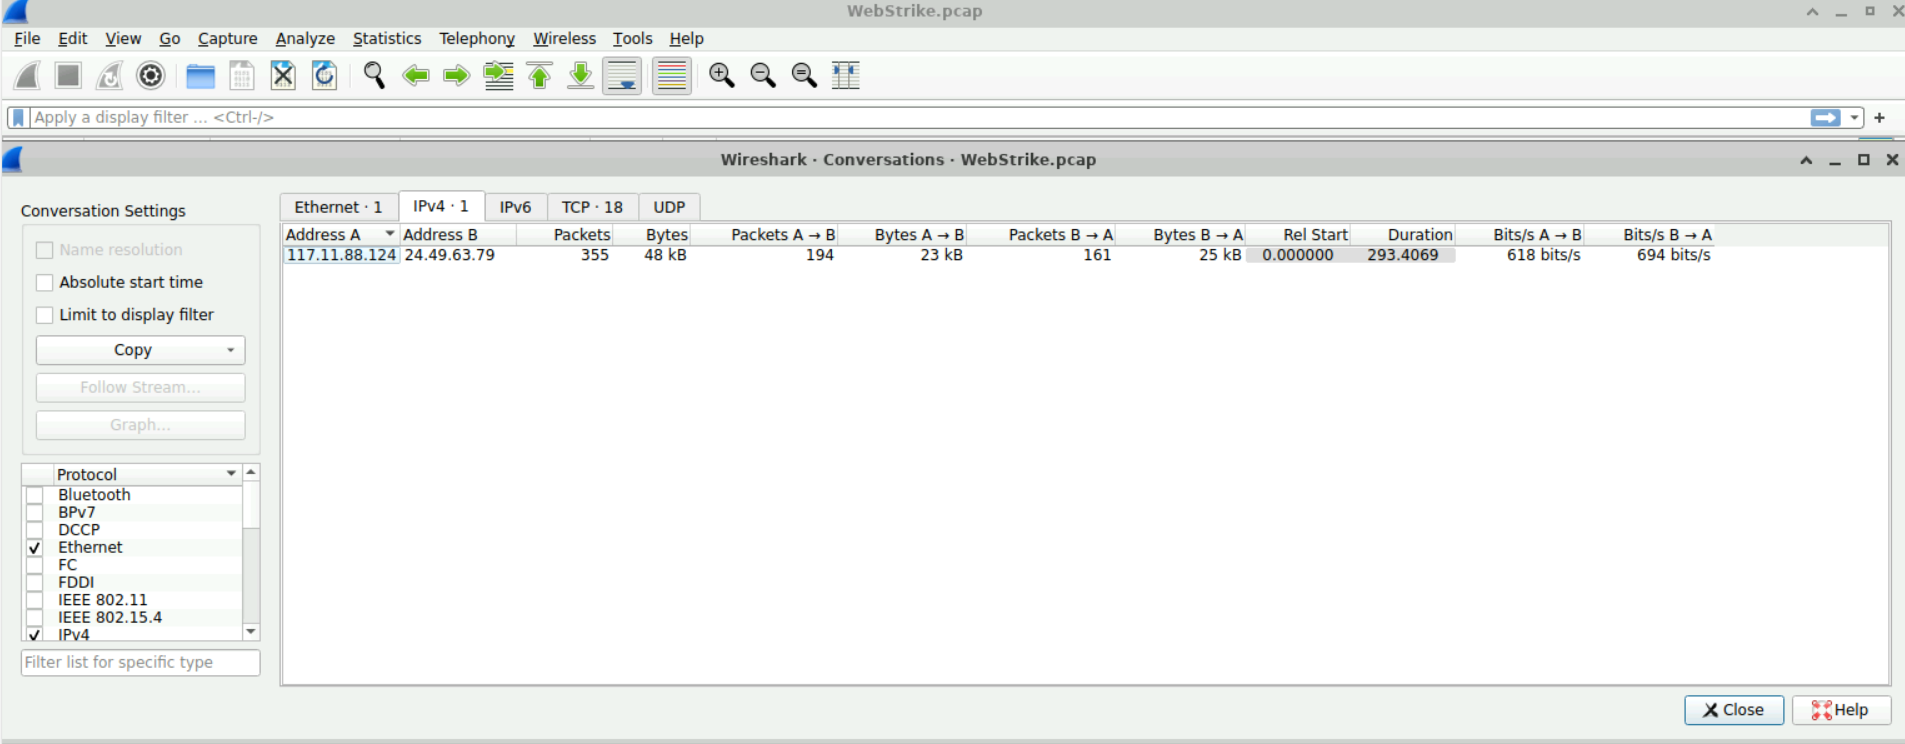This screenshot has height=744, width=1905.
Task: Open the Telephony menu
Action: [x=477, y=39]
